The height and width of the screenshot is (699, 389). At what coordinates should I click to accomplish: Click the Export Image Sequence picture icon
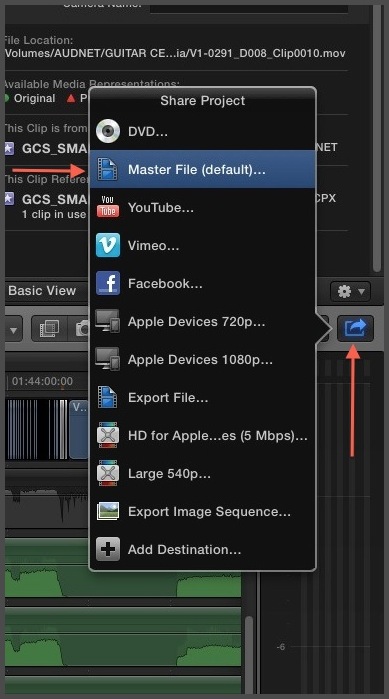point(108,511)
